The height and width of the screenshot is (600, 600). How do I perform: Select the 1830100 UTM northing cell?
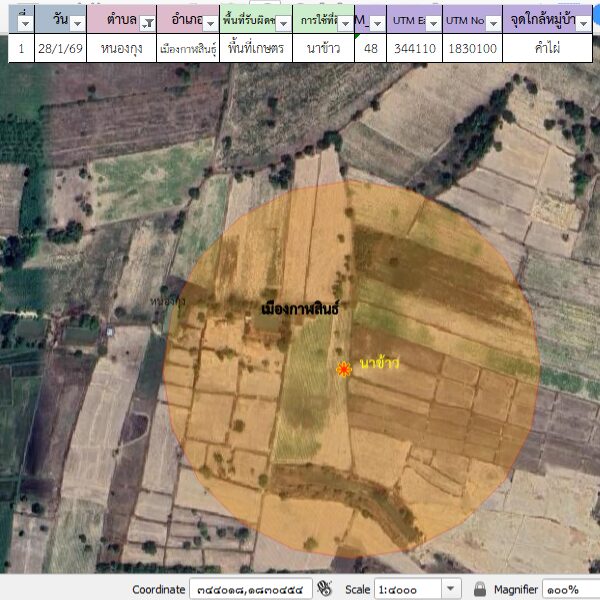[x=472, y=48]
